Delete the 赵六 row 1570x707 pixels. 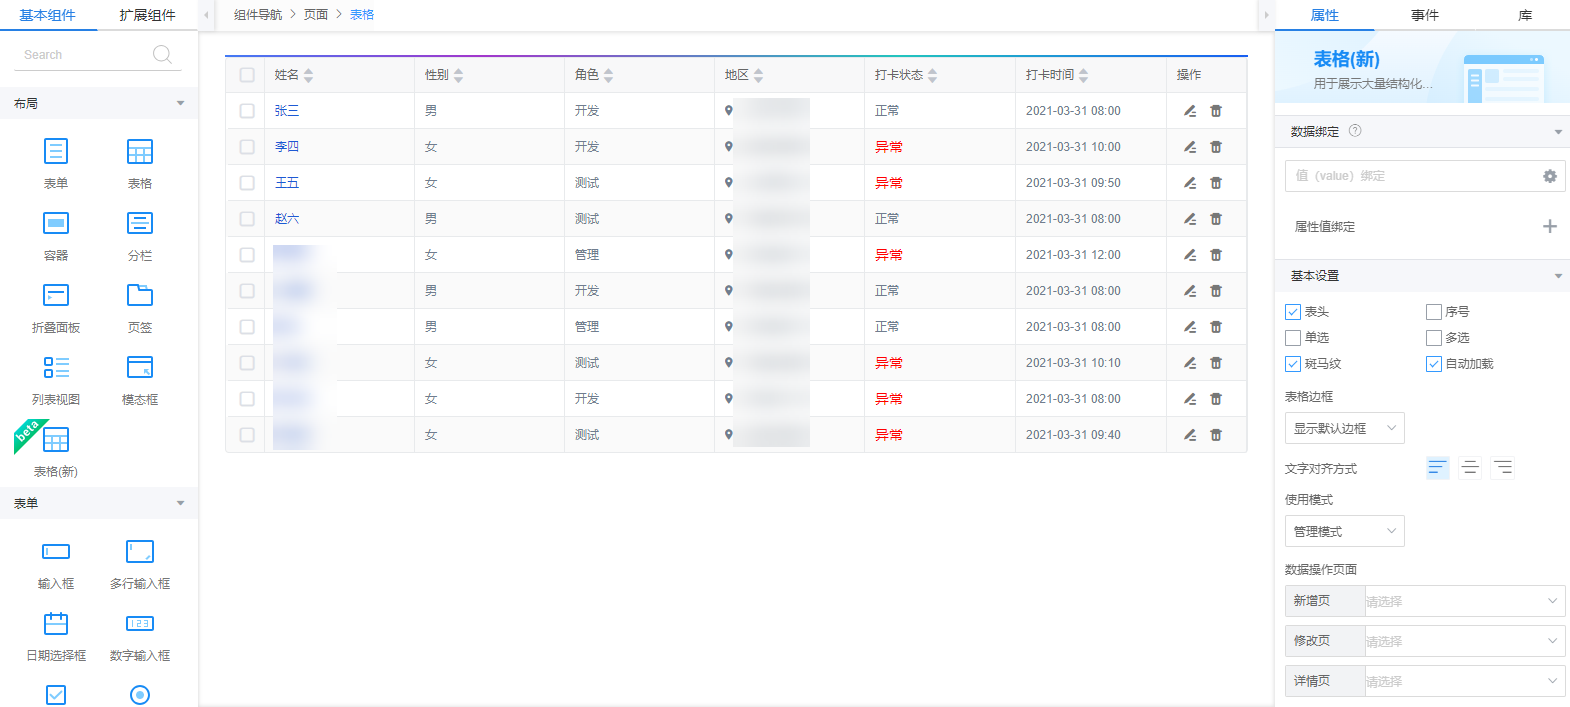click(1216, 219)
